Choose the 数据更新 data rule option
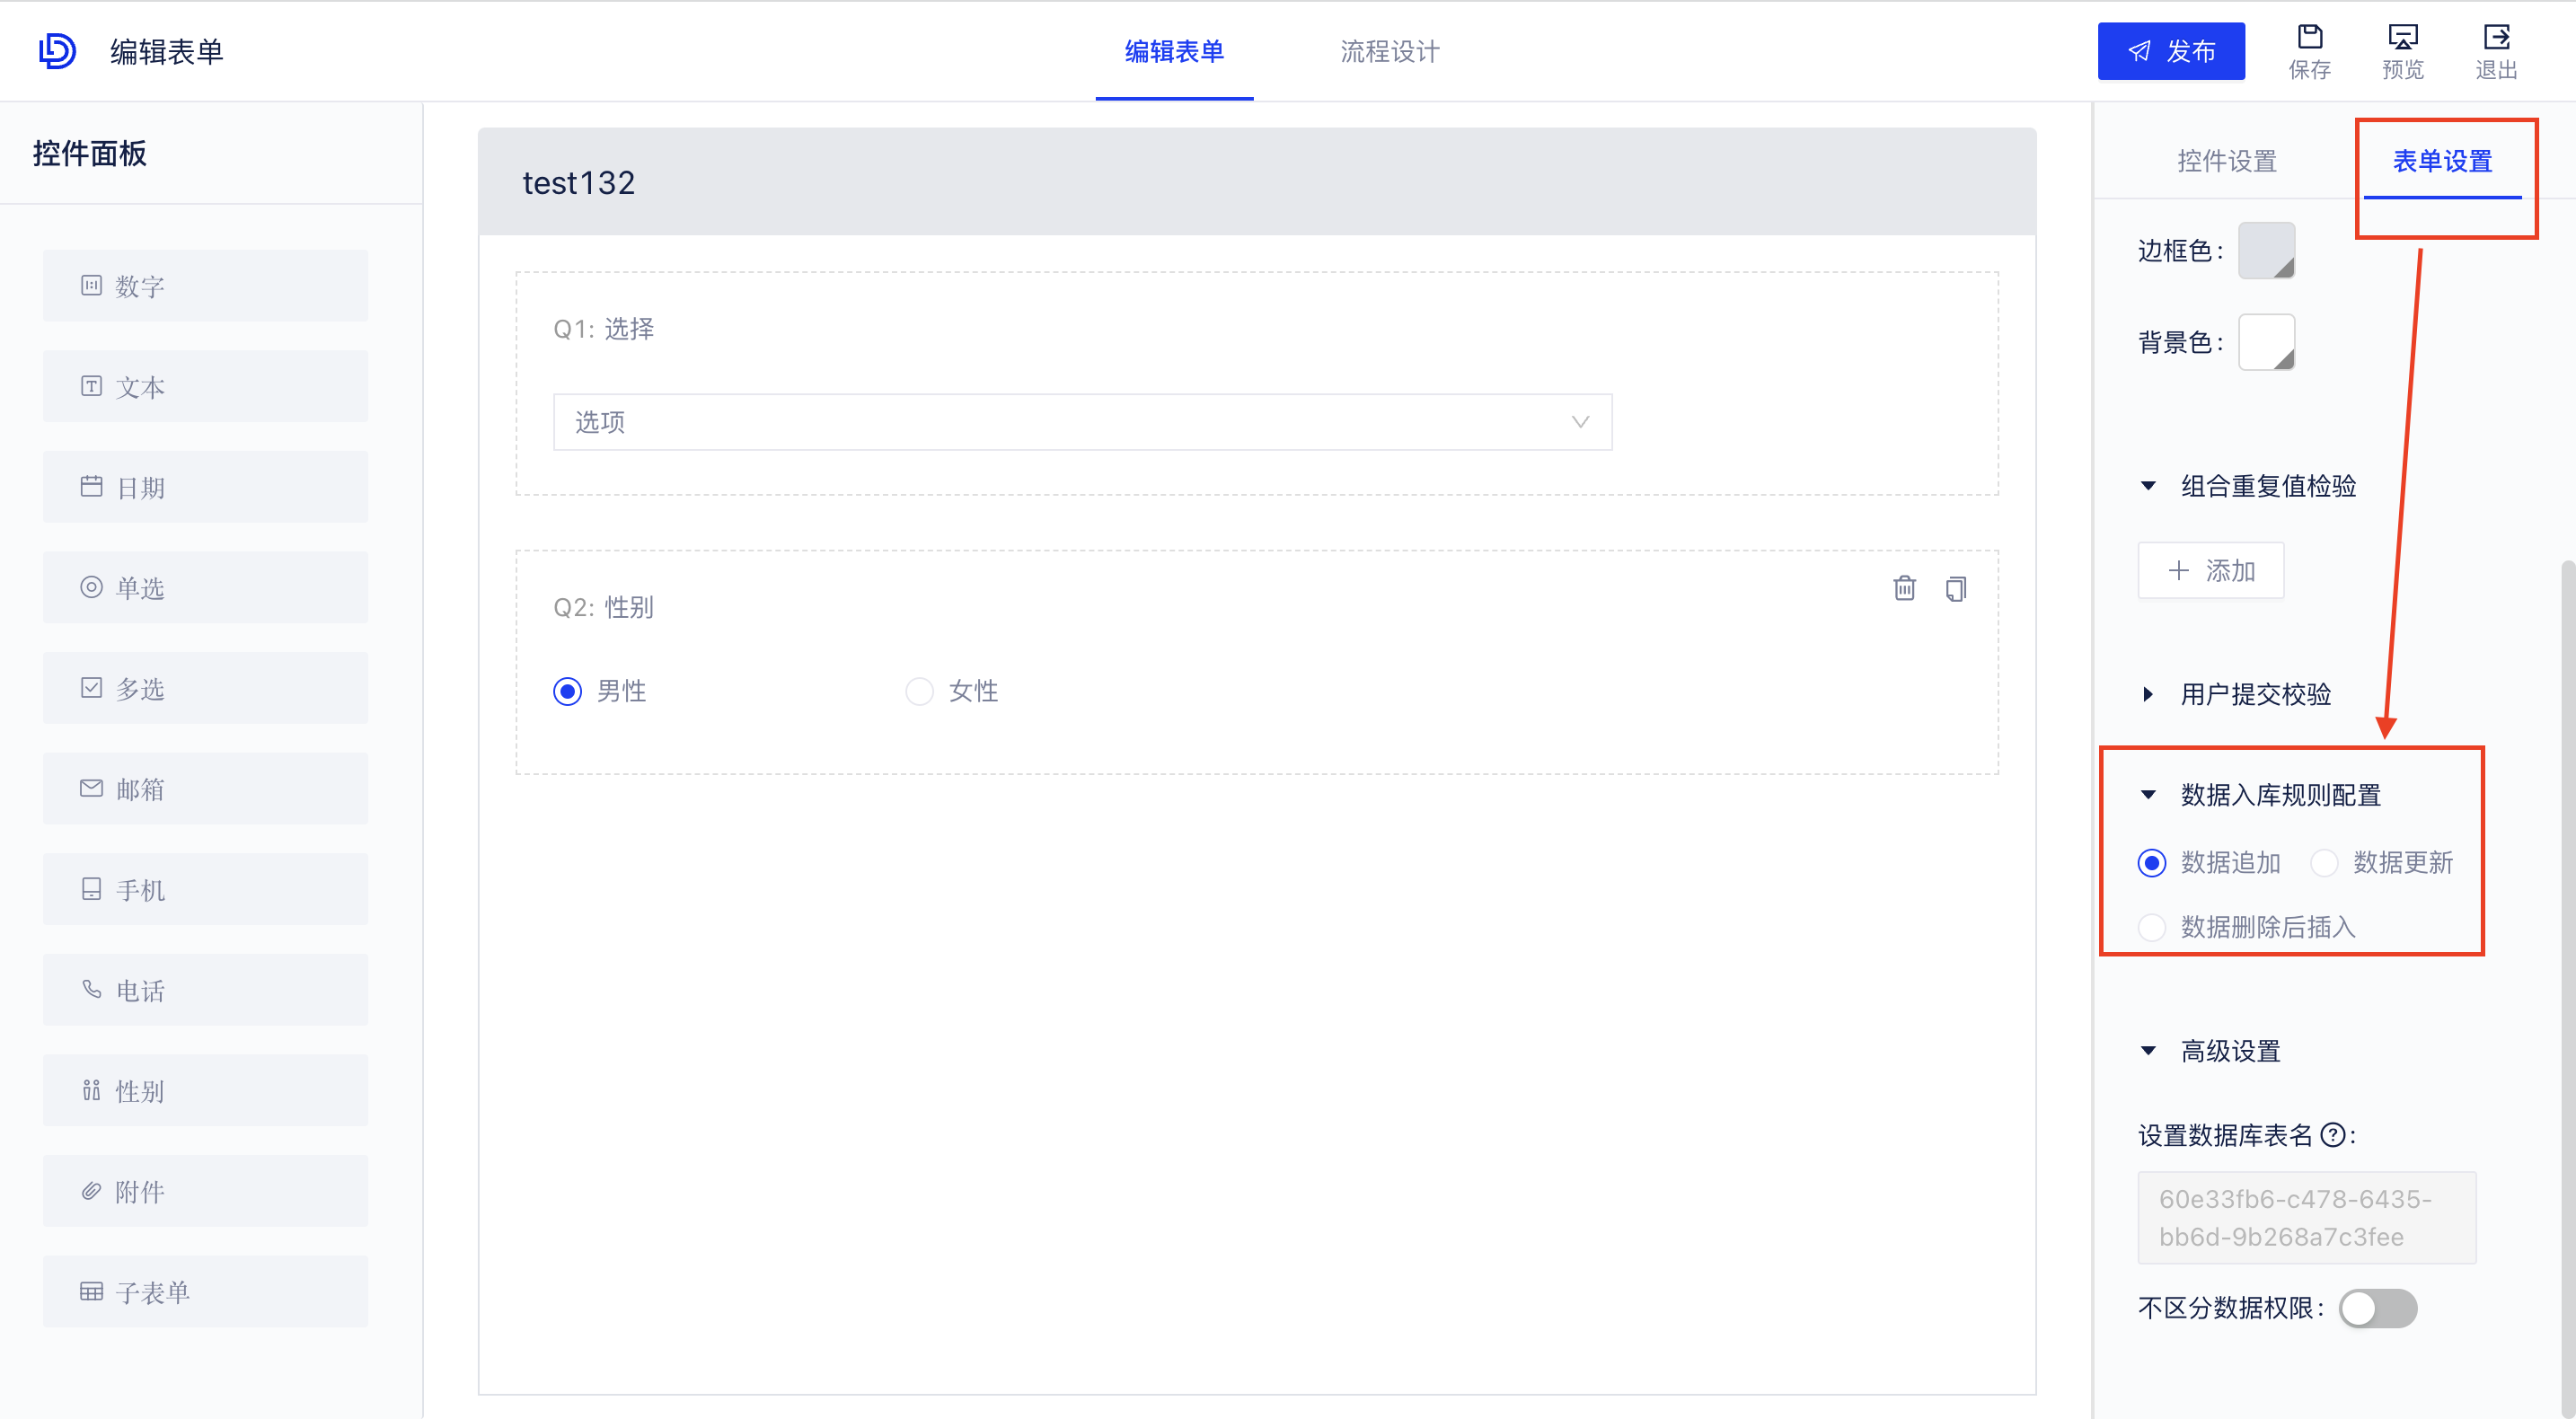The height and width of the screenshot is (1419, 2576). pos(2325,862)
